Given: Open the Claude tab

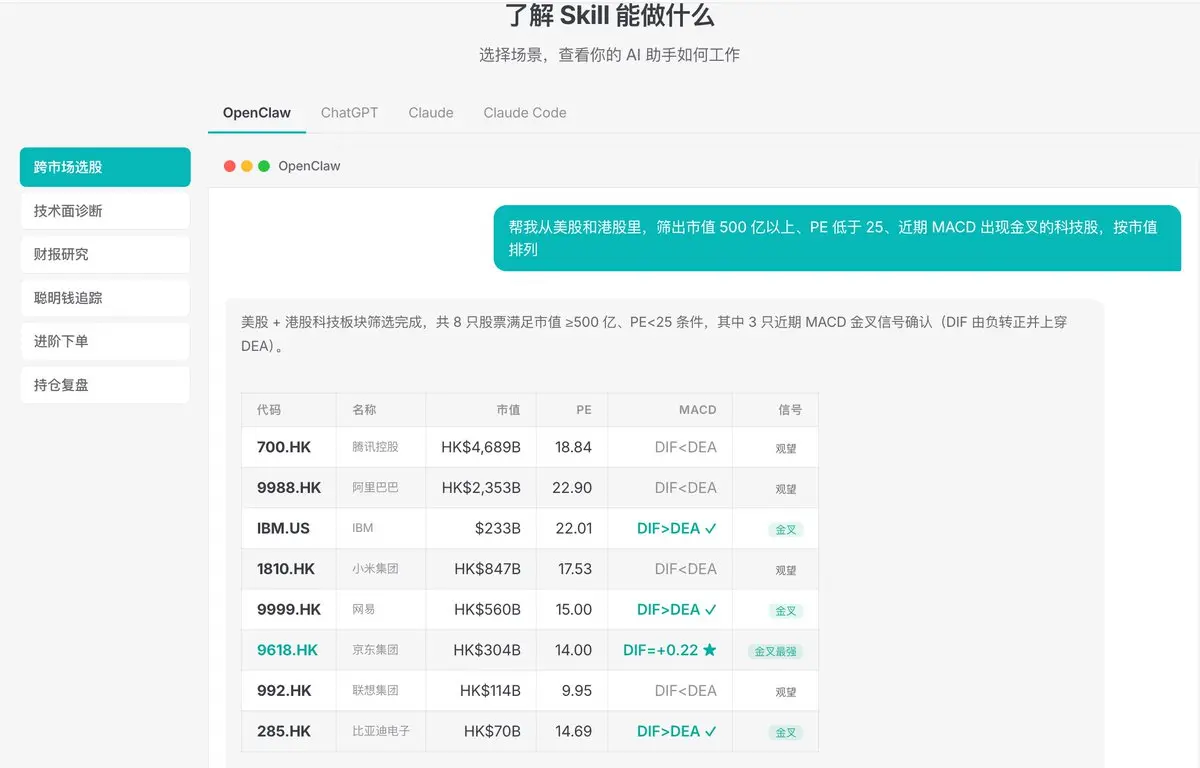Looking at the screenshot, I should tap(431, 113).
